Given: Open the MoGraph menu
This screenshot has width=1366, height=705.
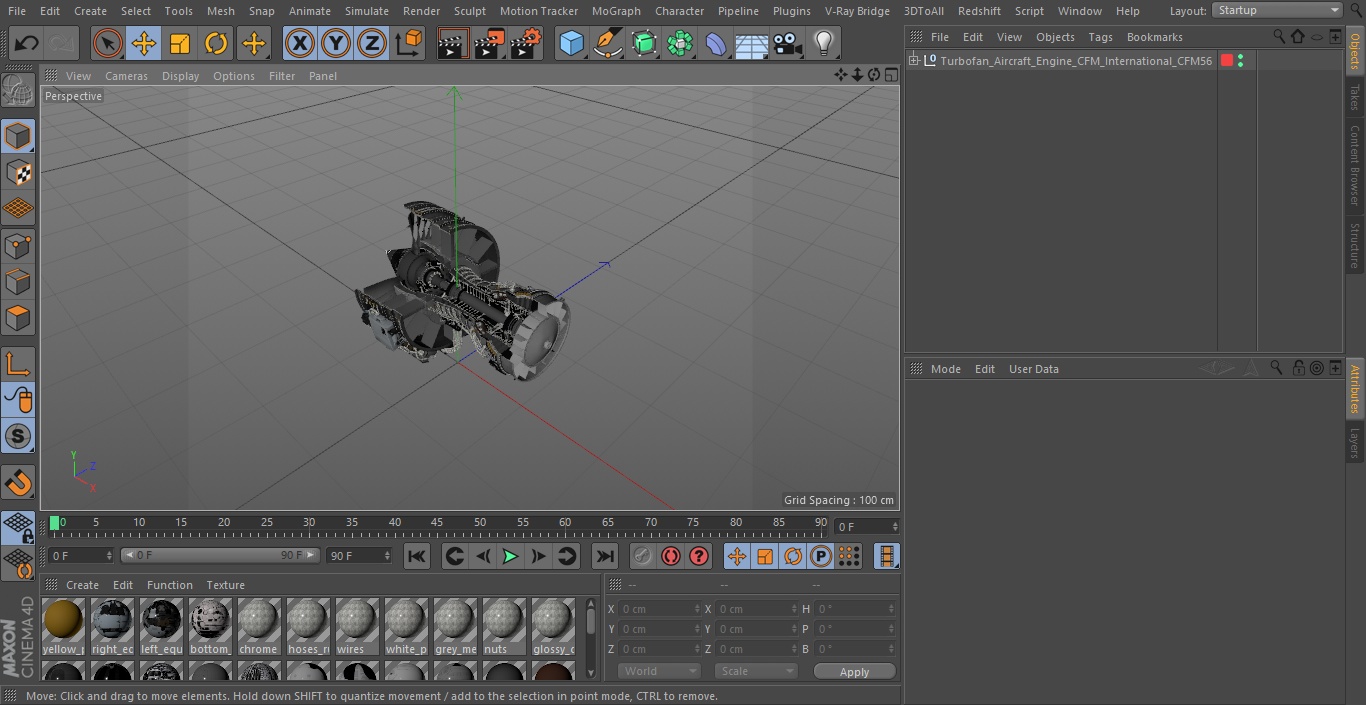Looking at the screenshot, I should click(616, 10).
